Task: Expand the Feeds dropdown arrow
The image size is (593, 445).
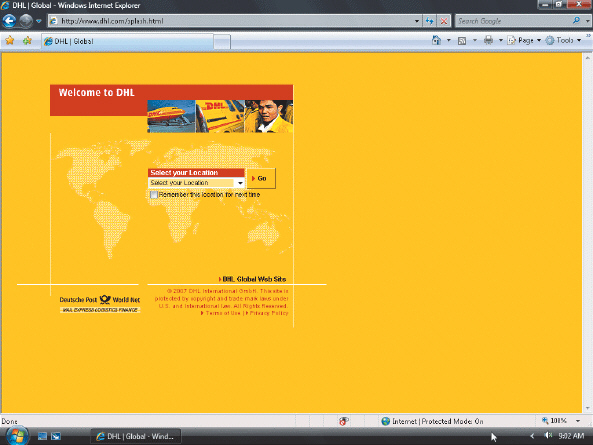Action: [475, 40]
